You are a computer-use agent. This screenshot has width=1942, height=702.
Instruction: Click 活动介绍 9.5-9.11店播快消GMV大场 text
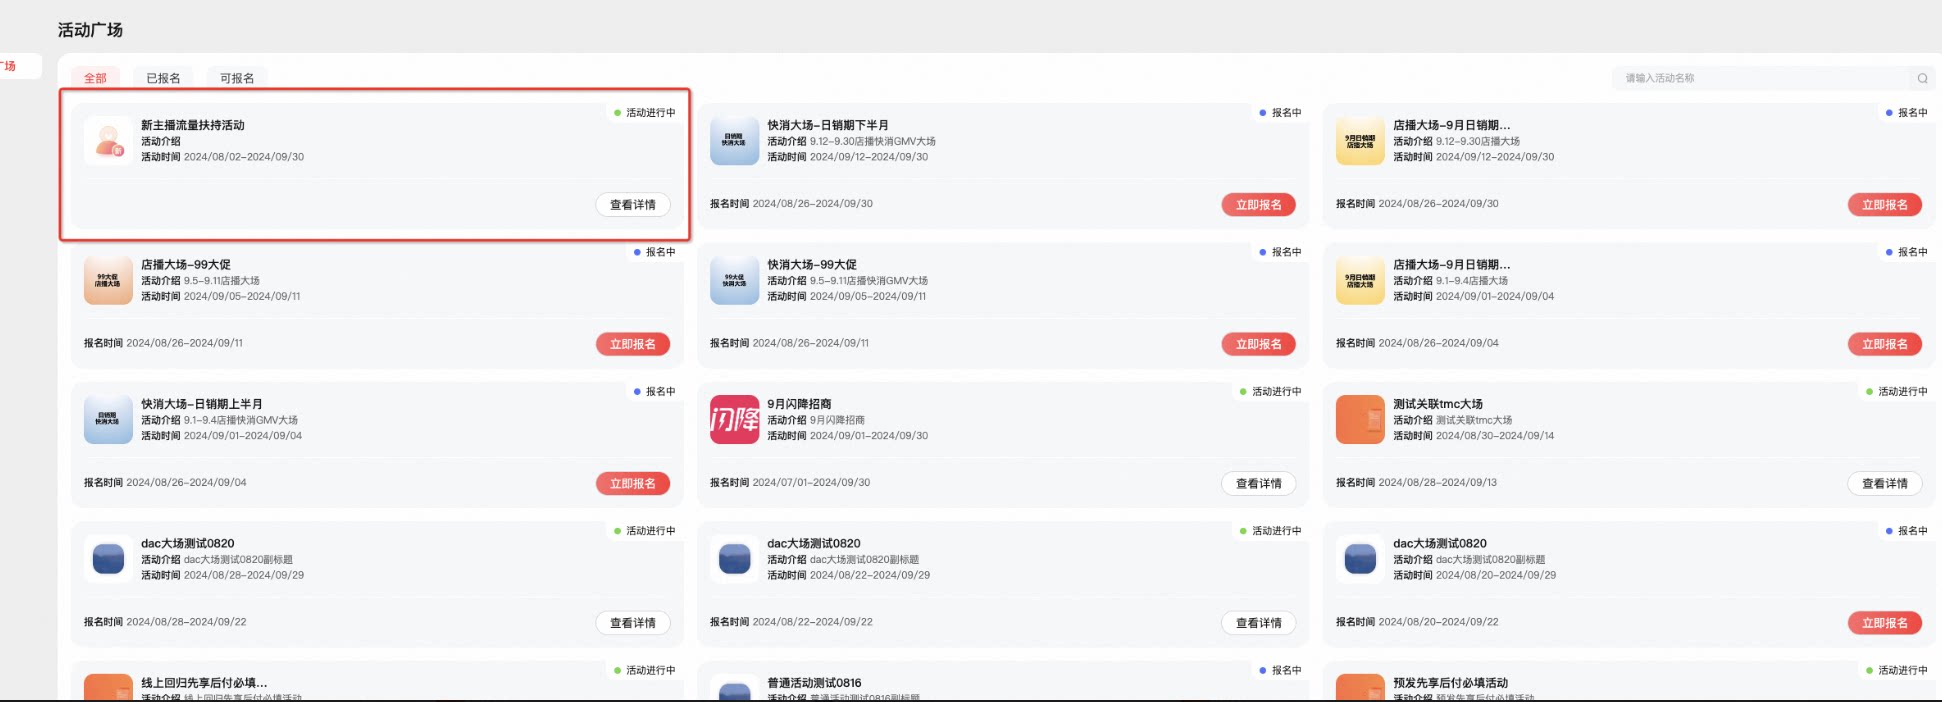[847, 281]
